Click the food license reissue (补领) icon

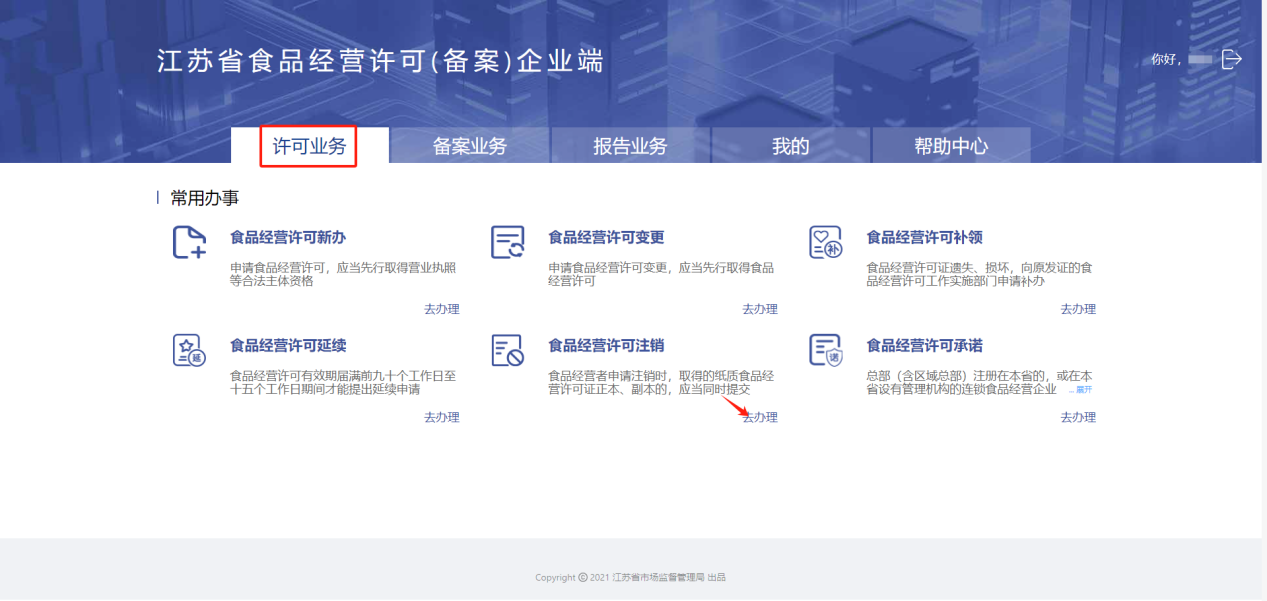point(825,243)
